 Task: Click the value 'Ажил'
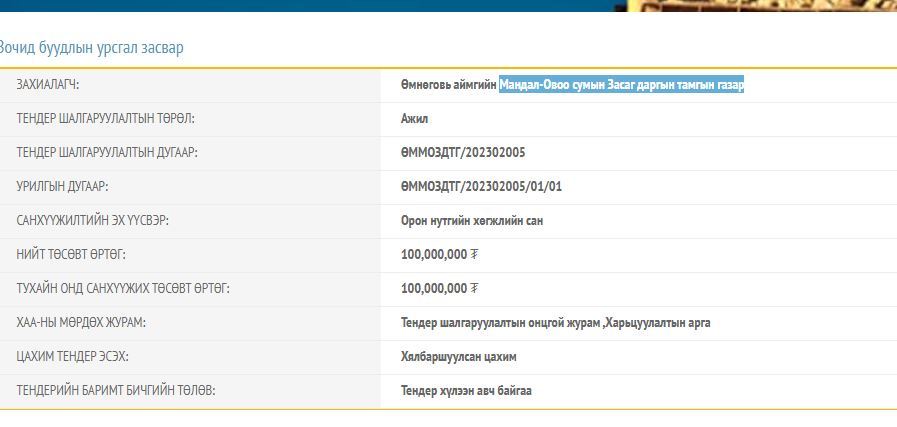click(414, 119)
